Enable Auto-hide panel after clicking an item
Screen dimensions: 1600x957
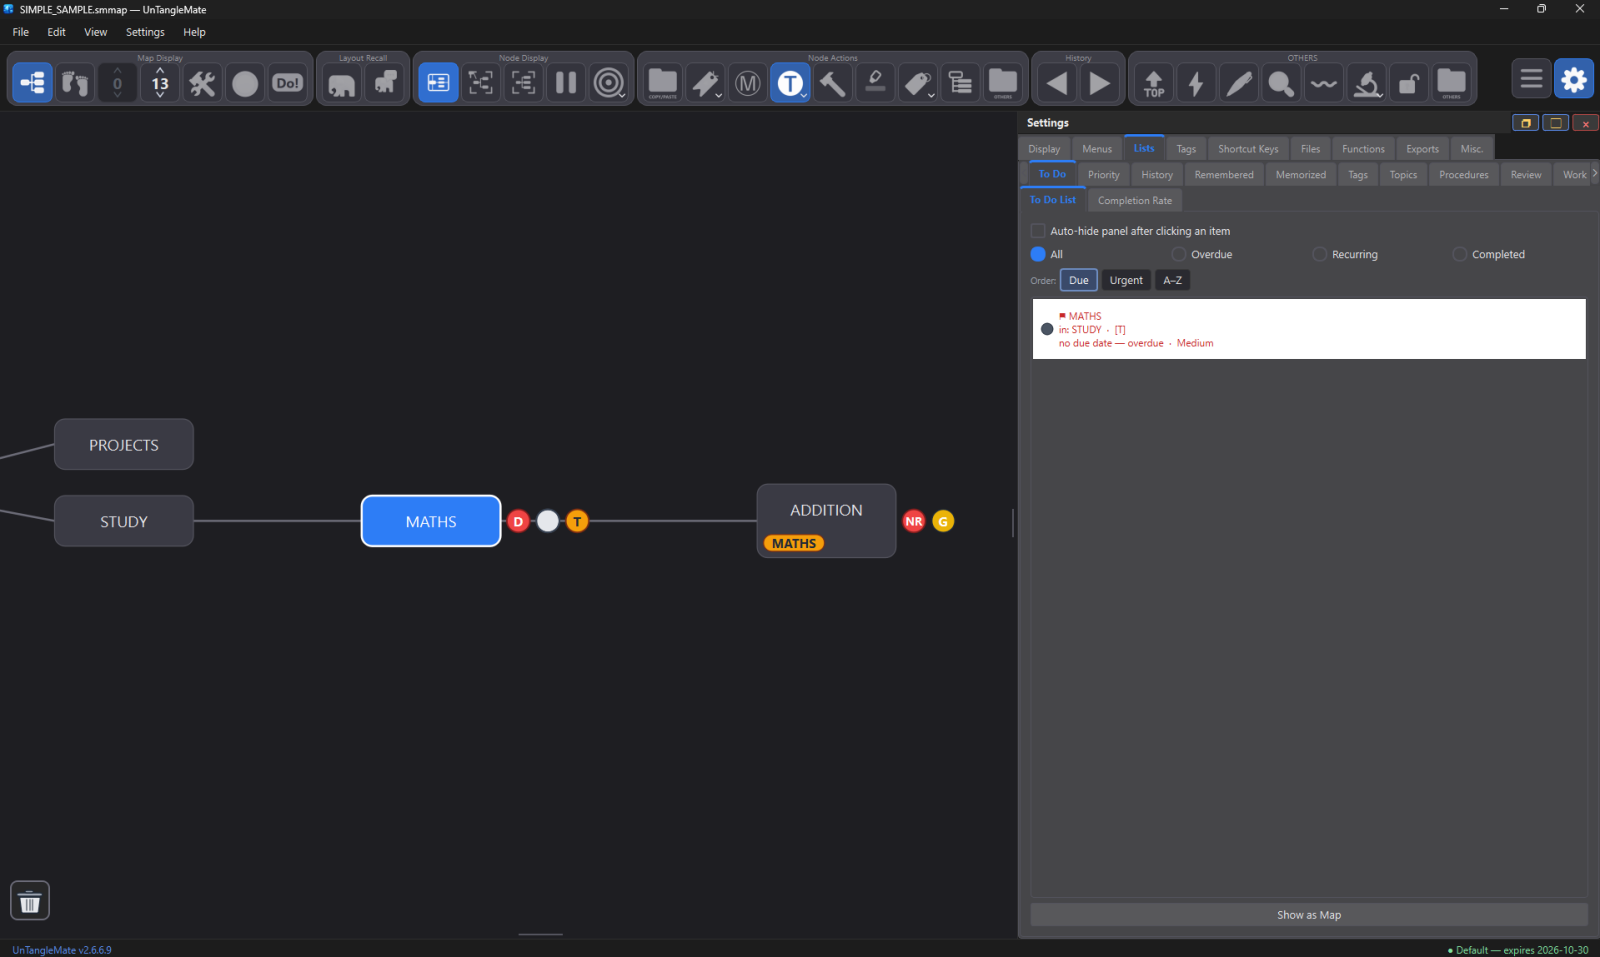click(1038, 231)
